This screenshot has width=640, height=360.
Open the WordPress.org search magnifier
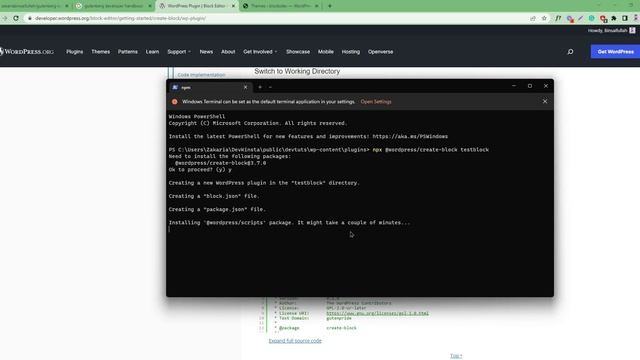click(570, 52)
